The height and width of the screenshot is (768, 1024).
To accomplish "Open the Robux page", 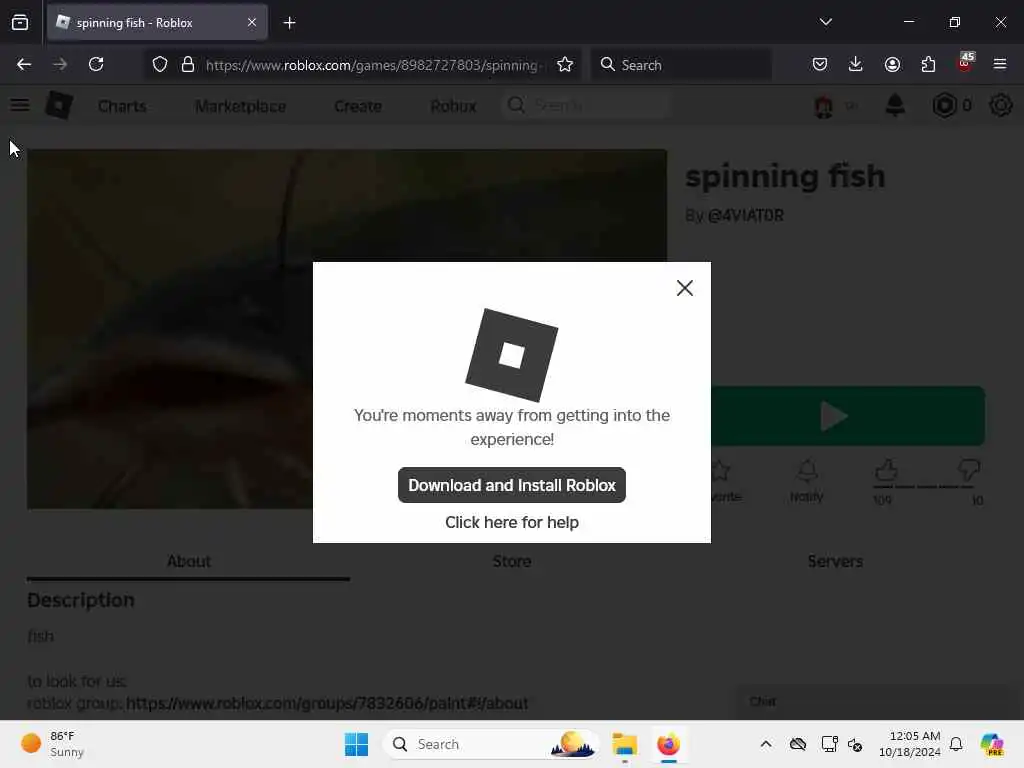I will [453, 106].
